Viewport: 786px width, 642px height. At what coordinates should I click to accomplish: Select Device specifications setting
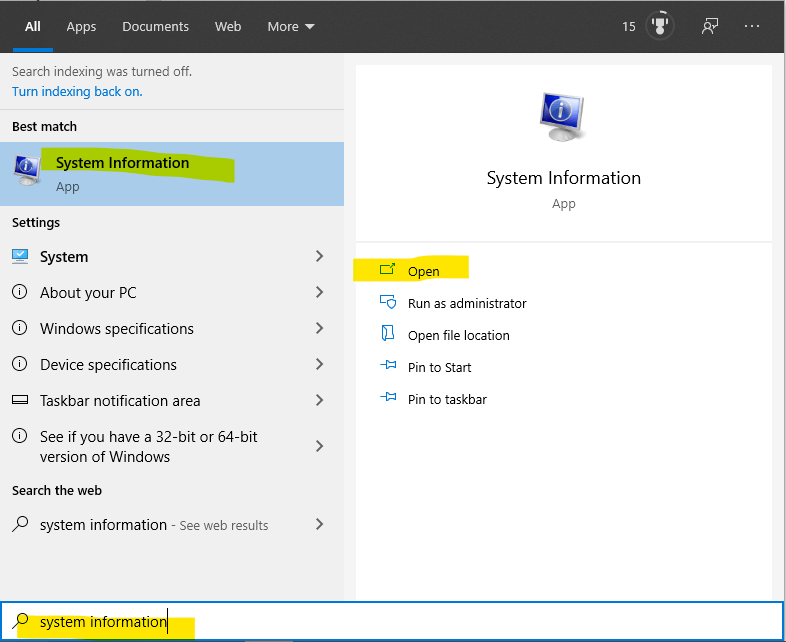pyautogui.click(x=167, y=364)
